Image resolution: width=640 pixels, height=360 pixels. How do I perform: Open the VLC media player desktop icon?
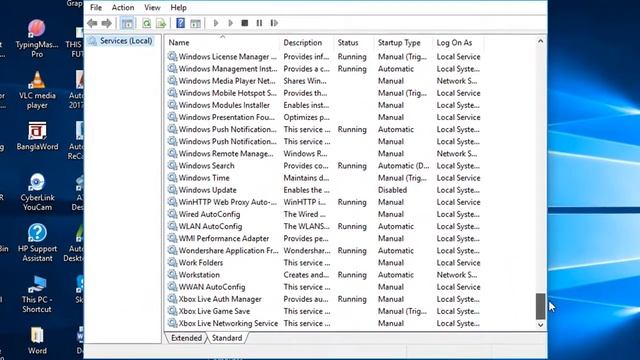point(37,89)
